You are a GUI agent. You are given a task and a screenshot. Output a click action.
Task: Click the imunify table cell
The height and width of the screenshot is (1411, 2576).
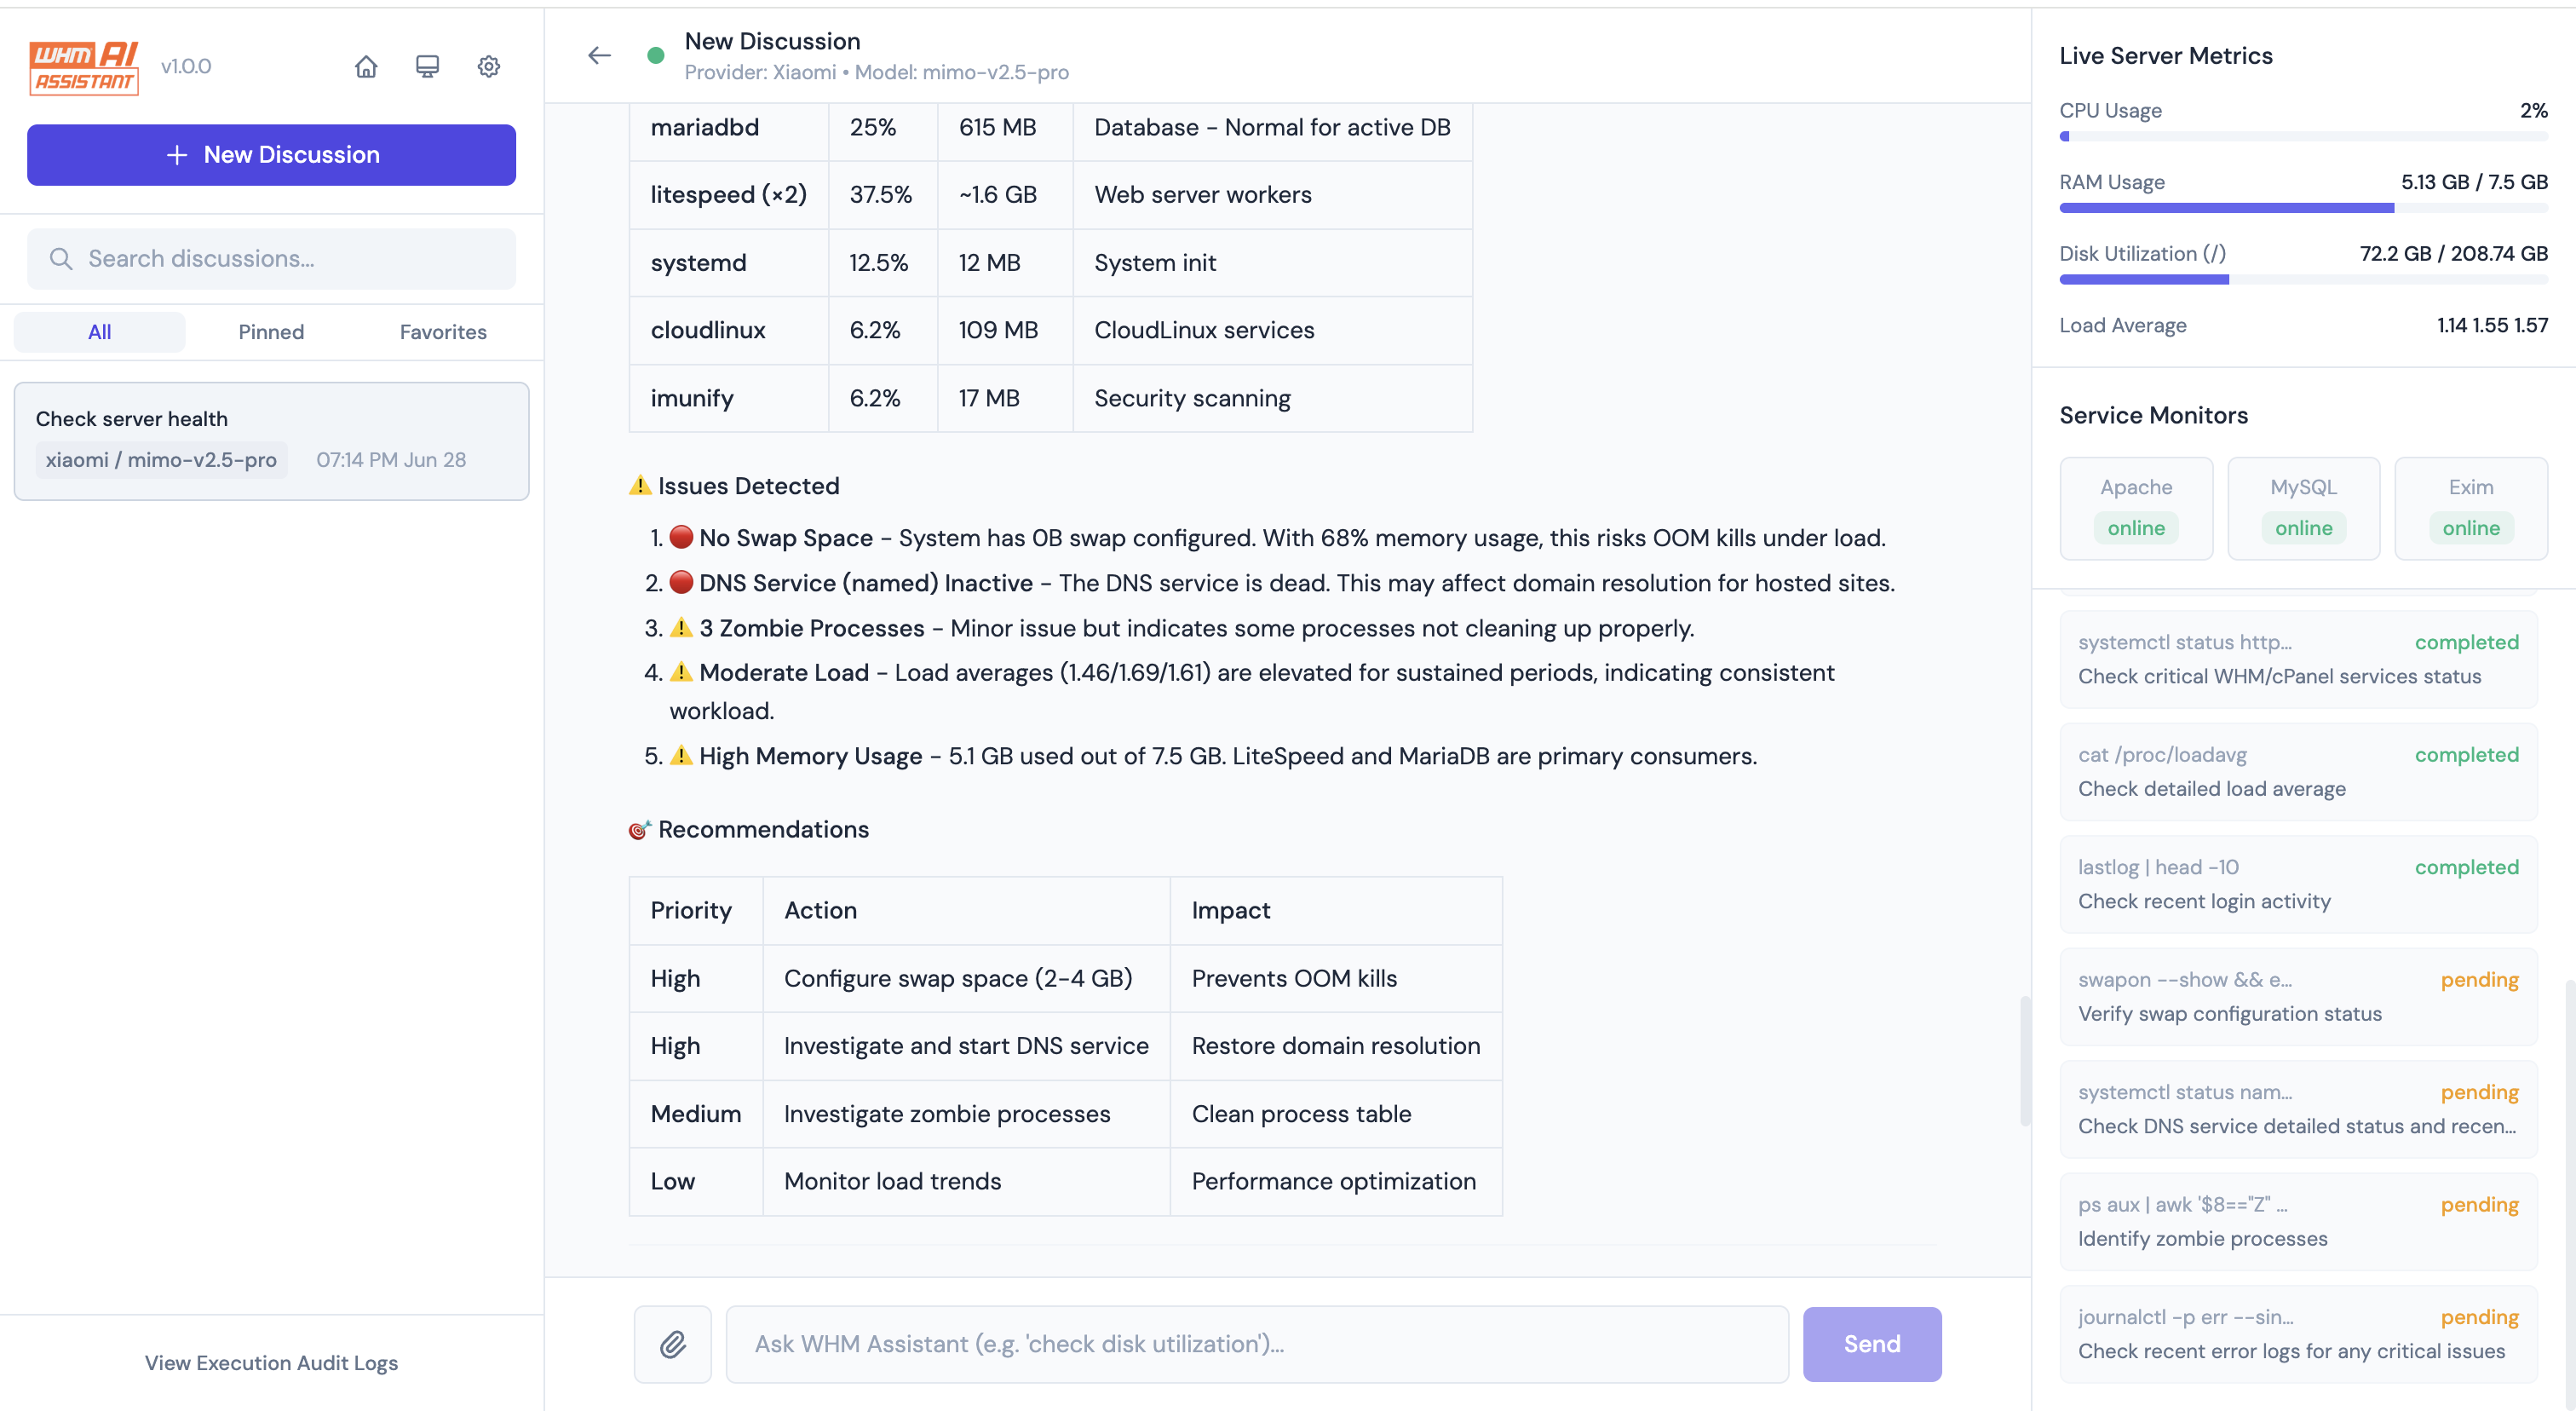(x=728, y=398)
